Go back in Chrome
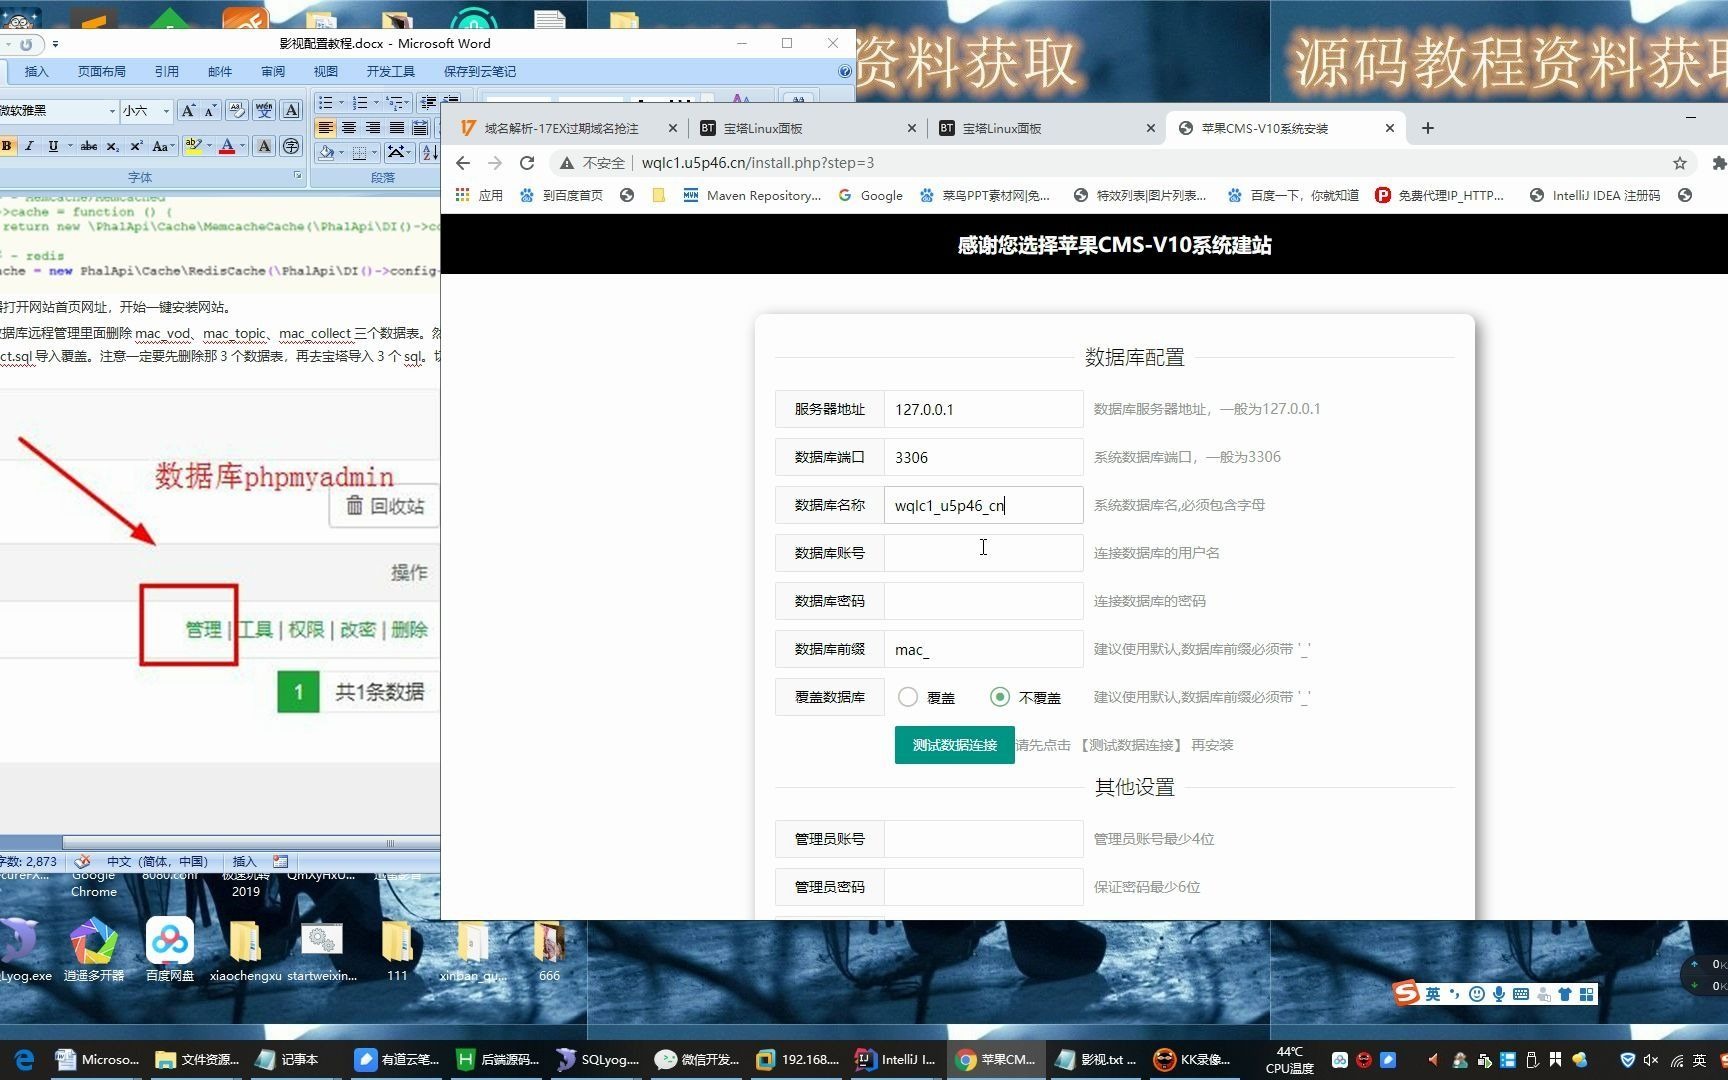The height and width of the screenshot is (1080, 1728). tap(462, 163)
